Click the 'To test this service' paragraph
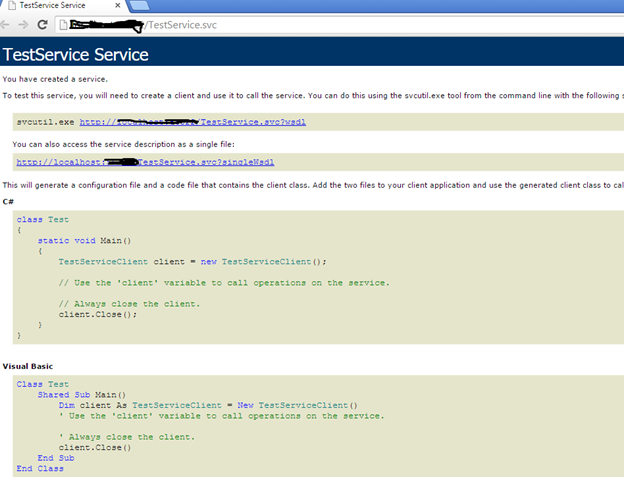Image resolution: width=624 pixels, height=477 pixels. click(313, 95)
